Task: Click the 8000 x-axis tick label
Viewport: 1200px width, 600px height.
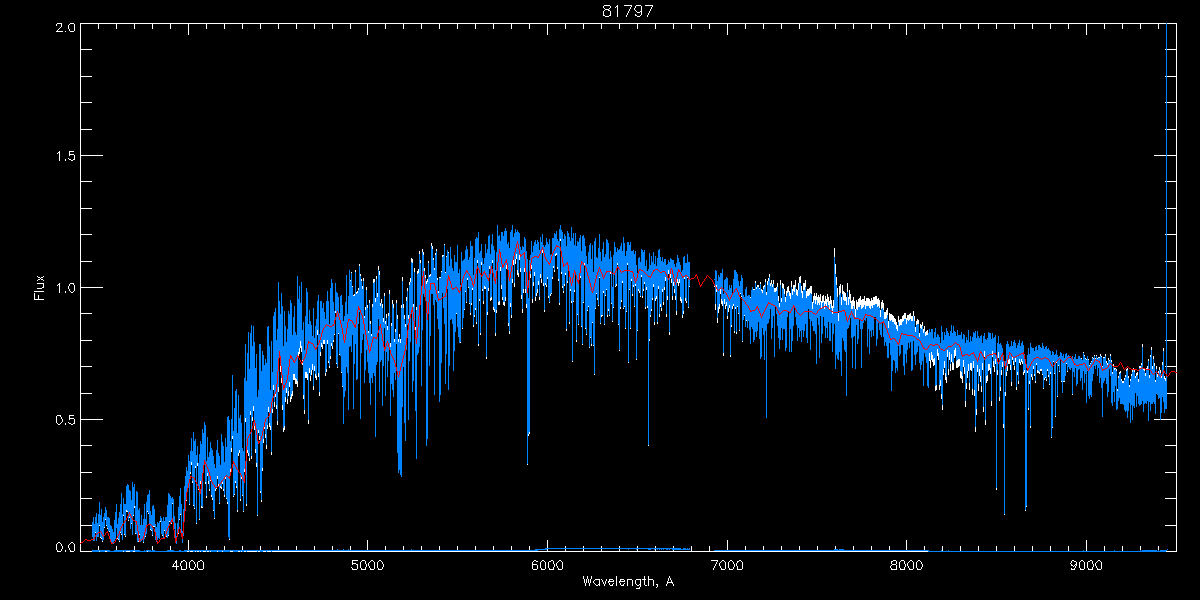Action: click(x=907, y=564)
